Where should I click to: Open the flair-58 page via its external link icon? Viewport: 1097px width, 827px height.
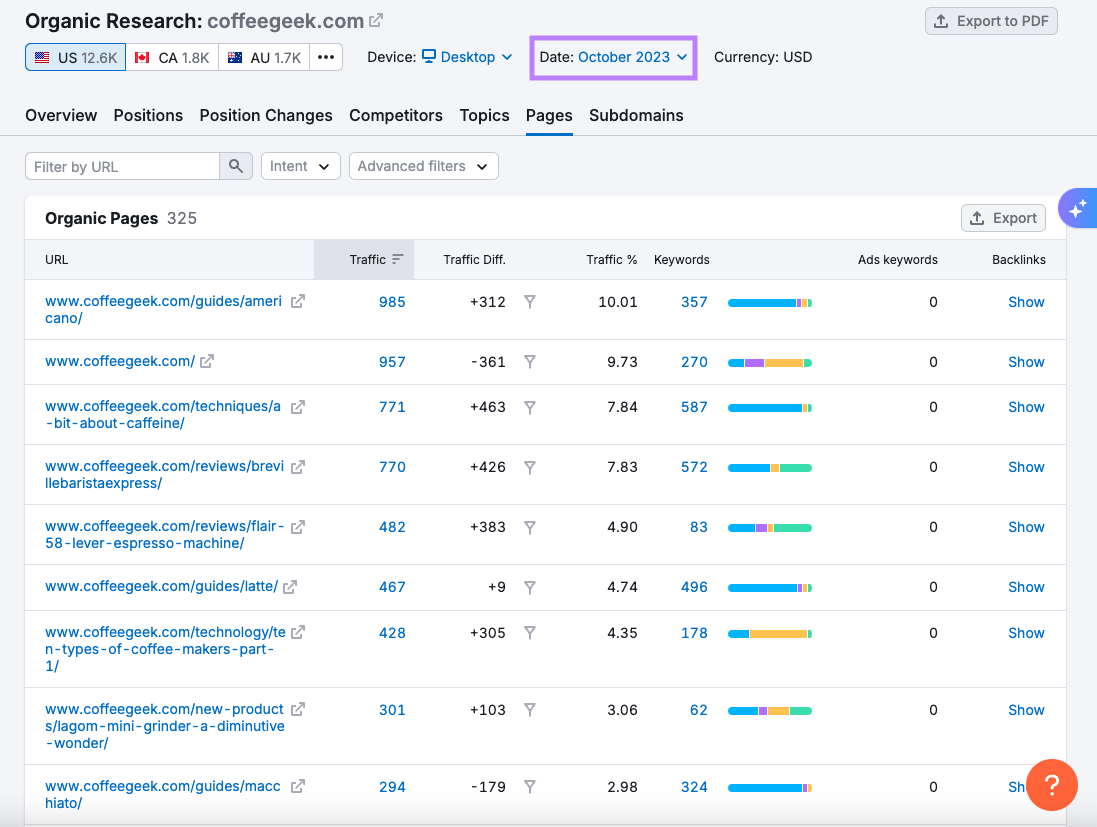pos(297,526)
